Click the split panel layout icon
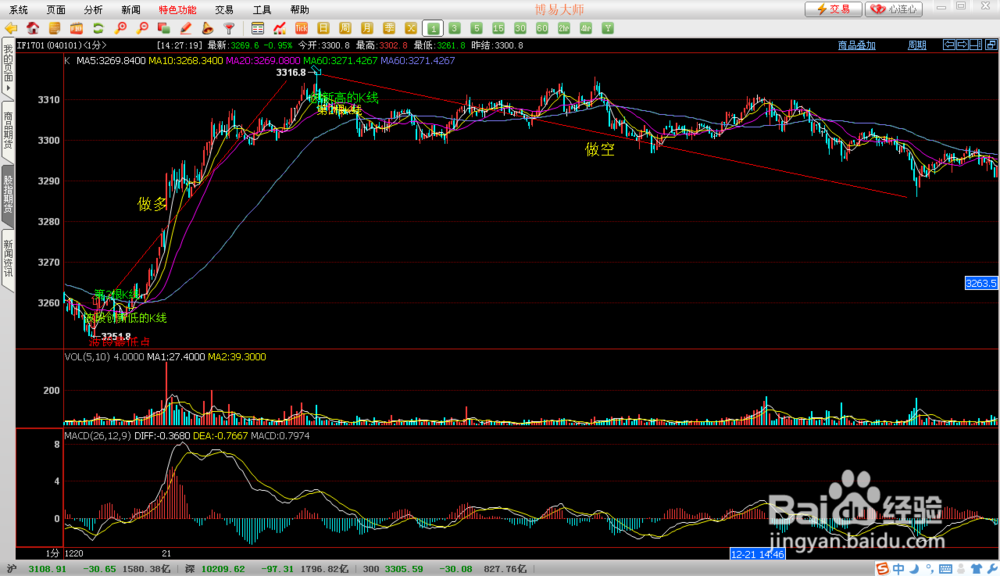This screenshot has height=576, width=1000. pos(976,45)
